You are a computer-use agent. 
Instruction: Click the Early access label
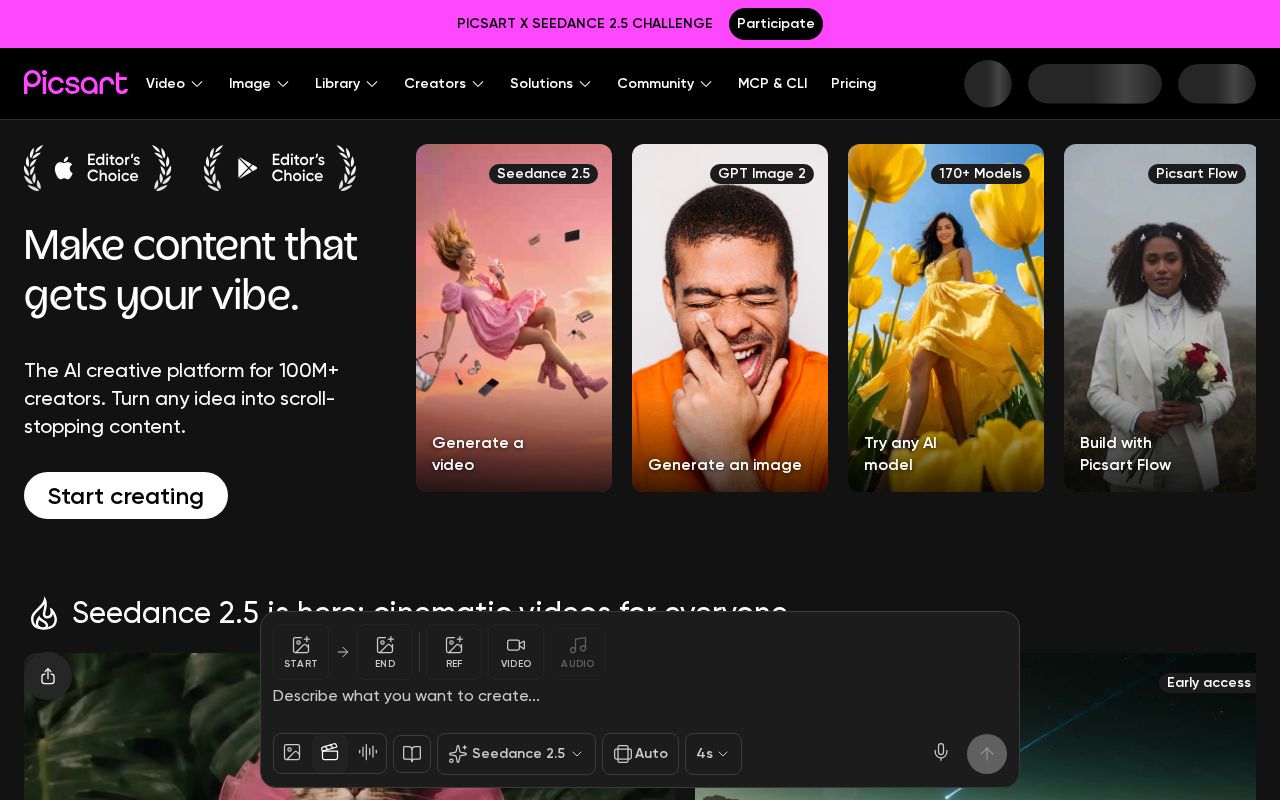(x=1208, y=683)
